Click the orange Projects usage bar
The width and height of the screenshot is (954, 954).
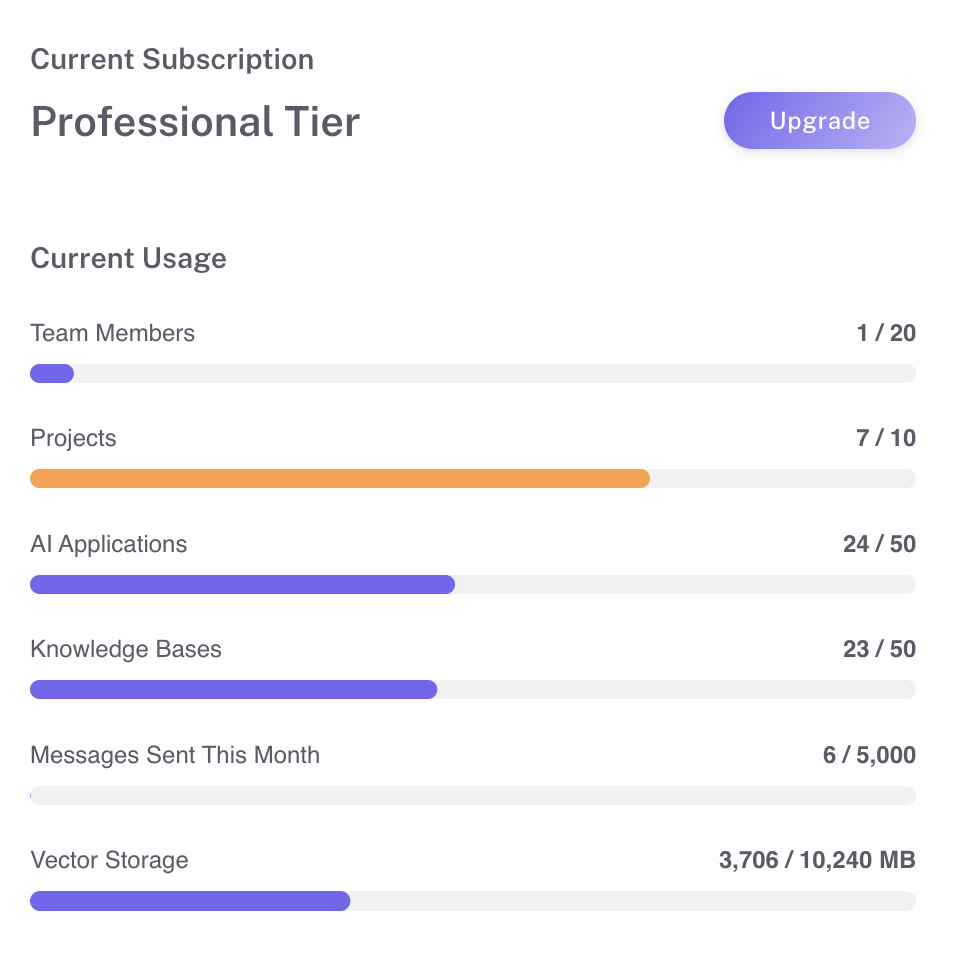pyautogui.click(x=340, y=479)
